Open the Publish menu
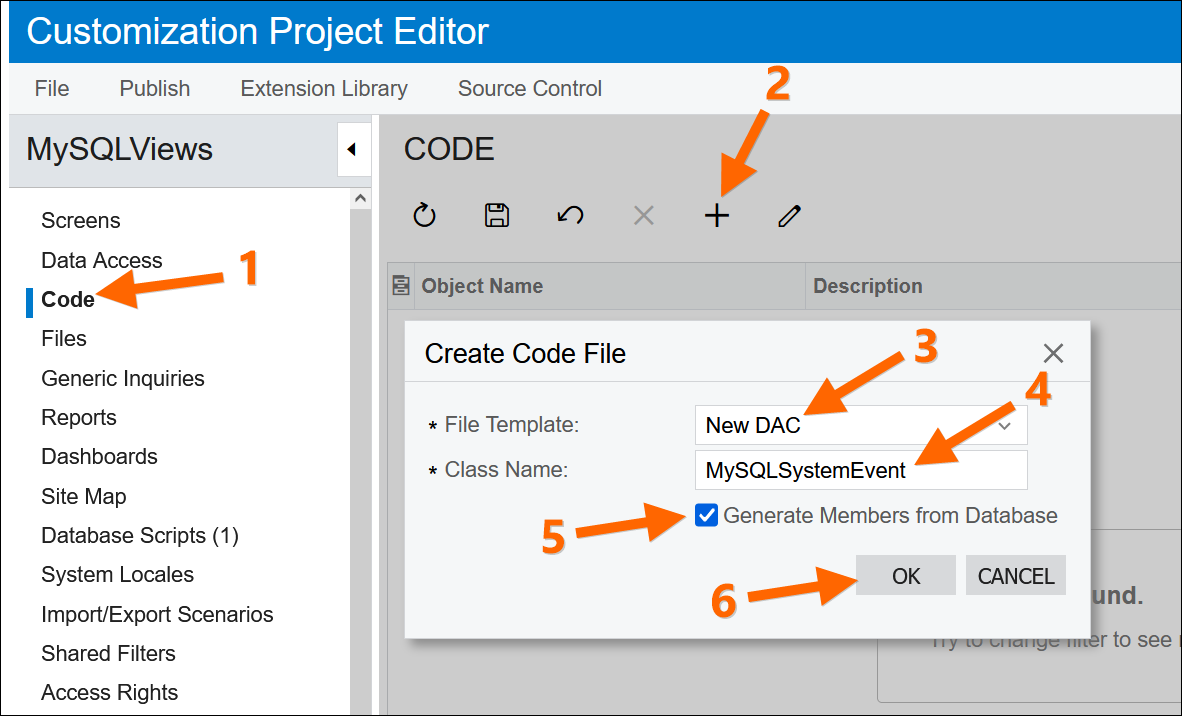This screenshot has height=716, width=1182. click(x=154, y=88)
